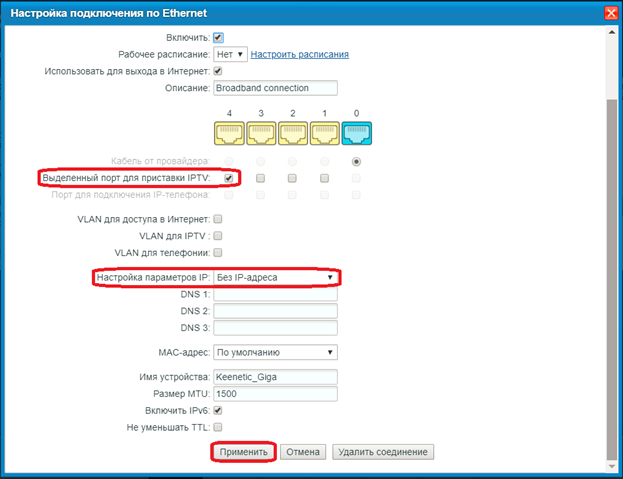Toggle the Включить checkbox at top
This screenshot has width=623, height=479.
pyautogui.click(x=219, y=37)
